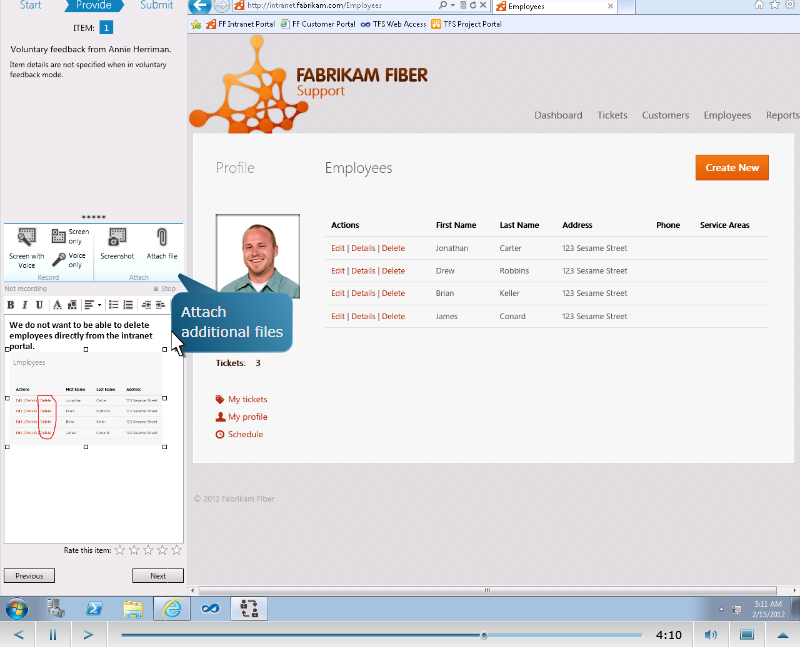This screenshot has height=647, width=800.
Task: Select the embedded Employees screenshot thumbnail
Action: (86, 398)
